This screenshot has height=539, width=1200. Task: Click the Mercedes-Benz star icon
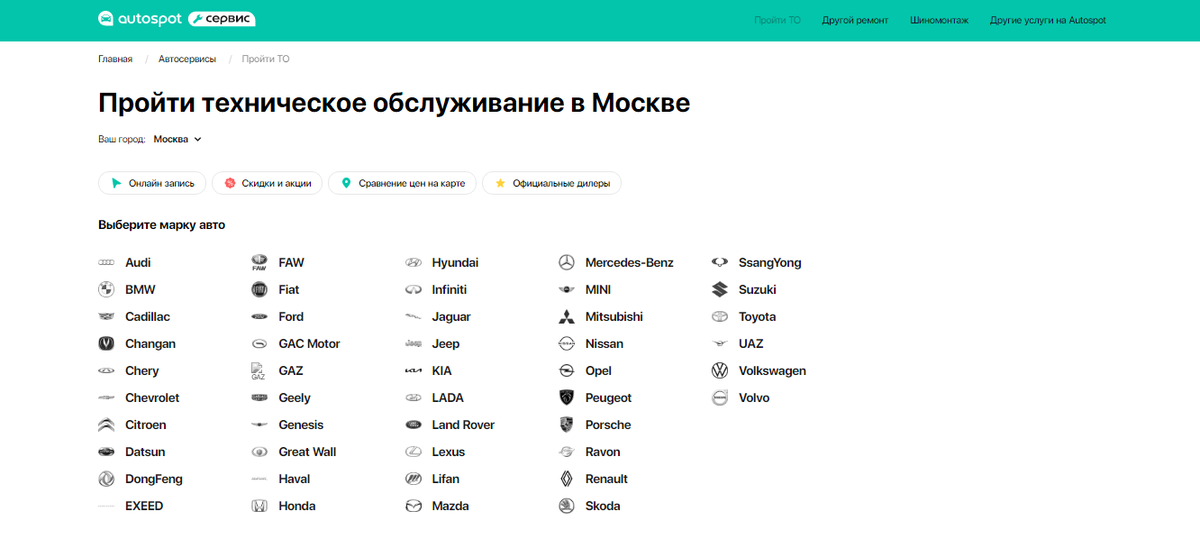coord(566,263)
